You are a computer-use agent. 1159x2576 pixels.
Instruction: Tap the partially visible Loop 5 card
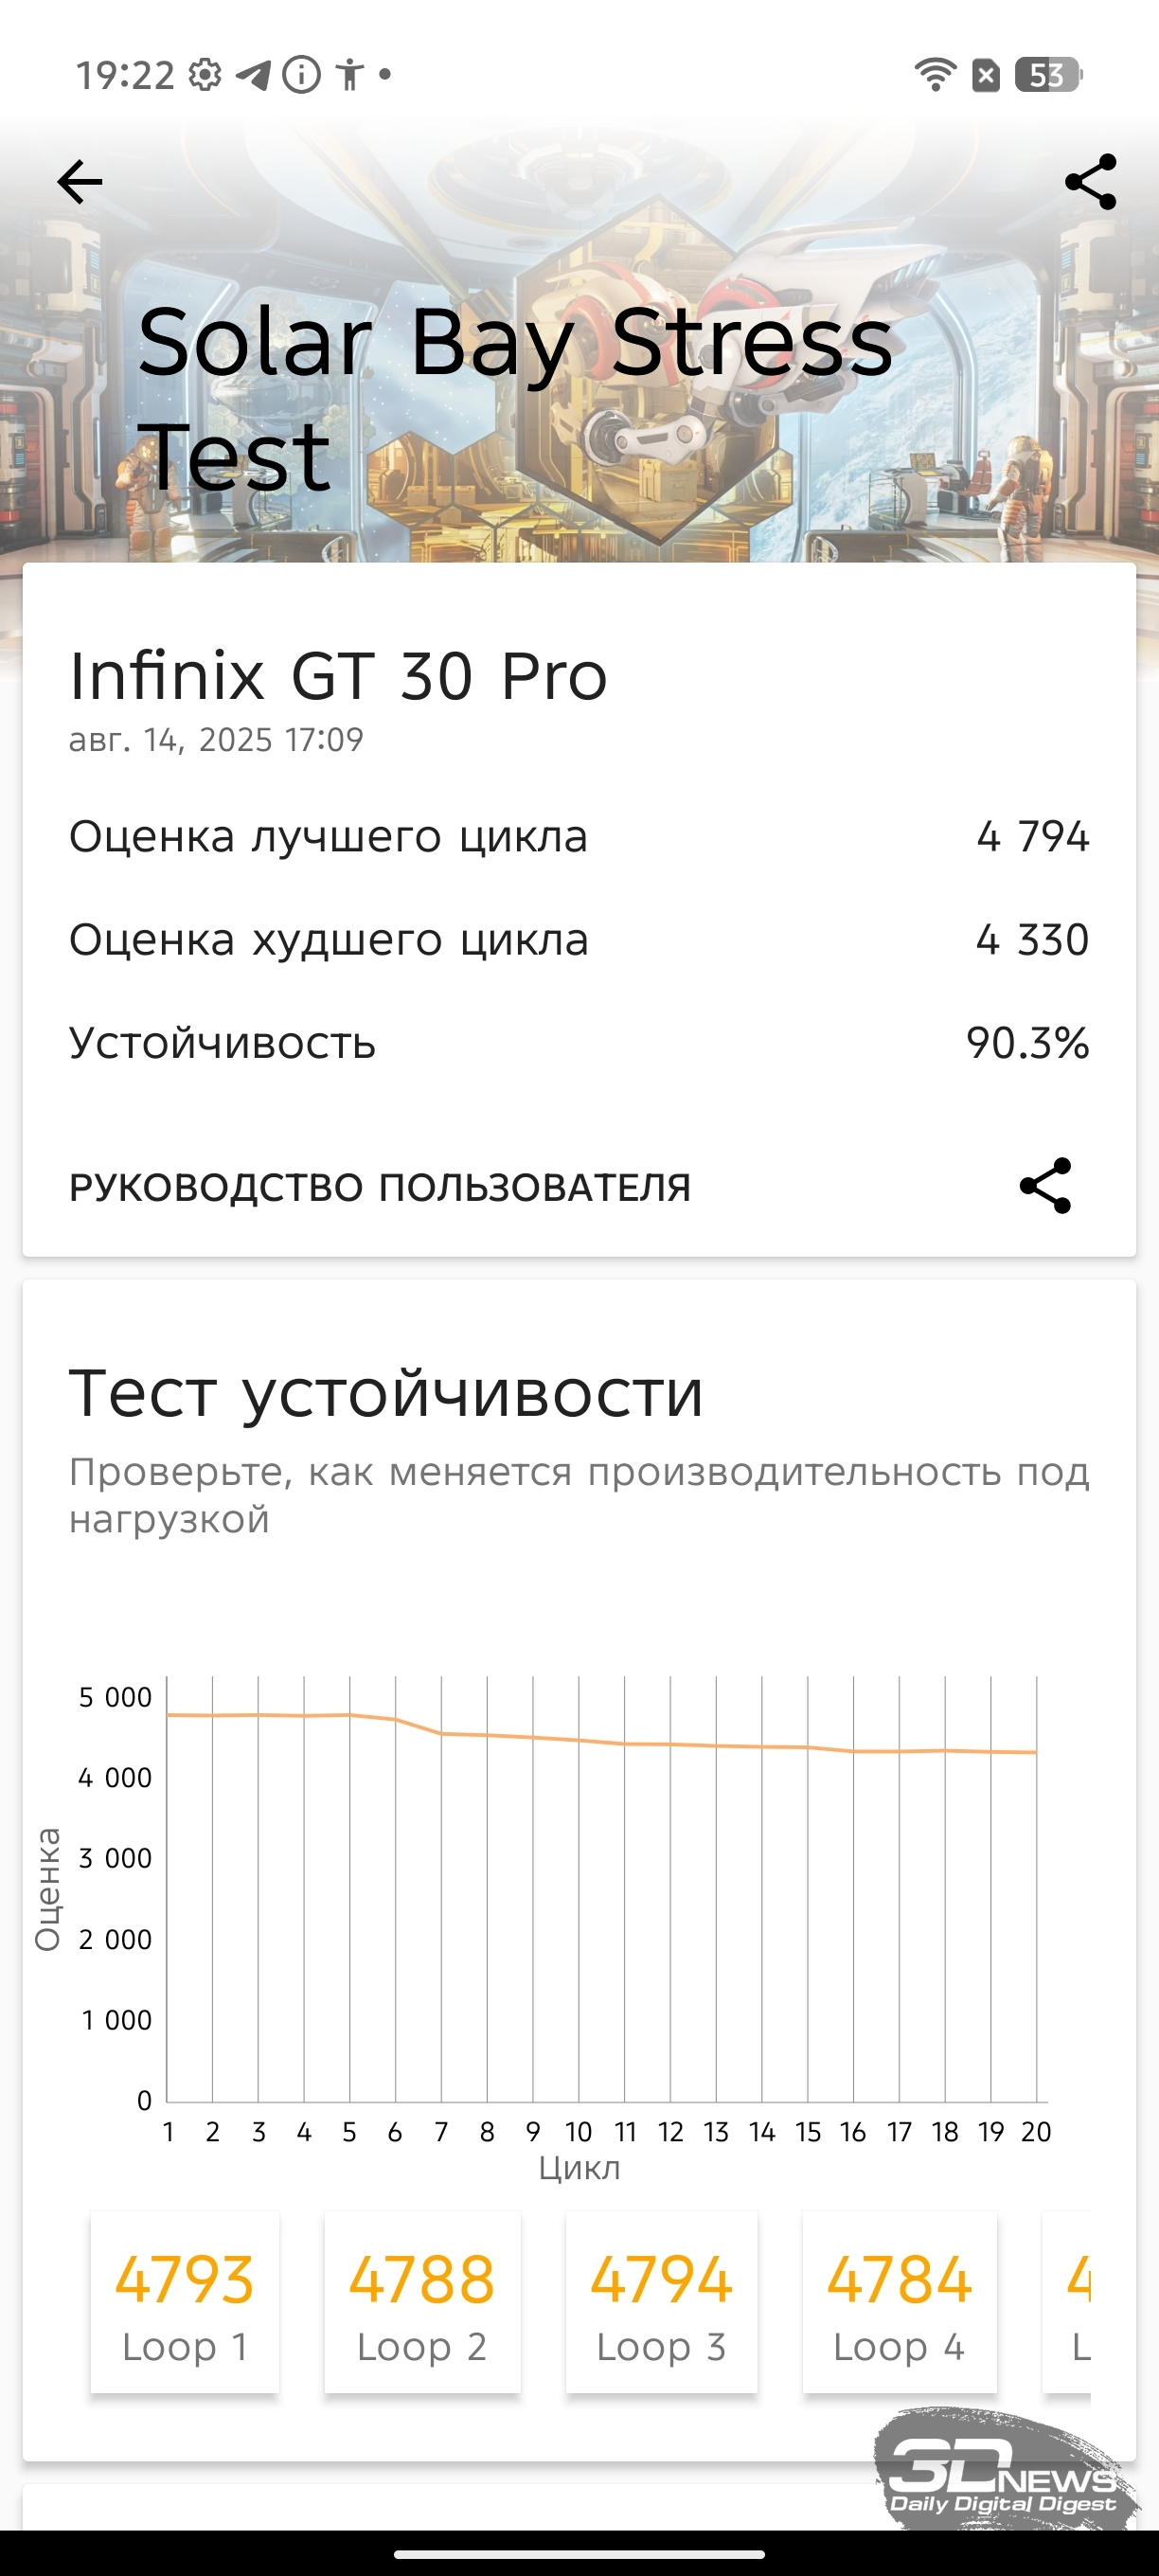coord(1067,2303)
